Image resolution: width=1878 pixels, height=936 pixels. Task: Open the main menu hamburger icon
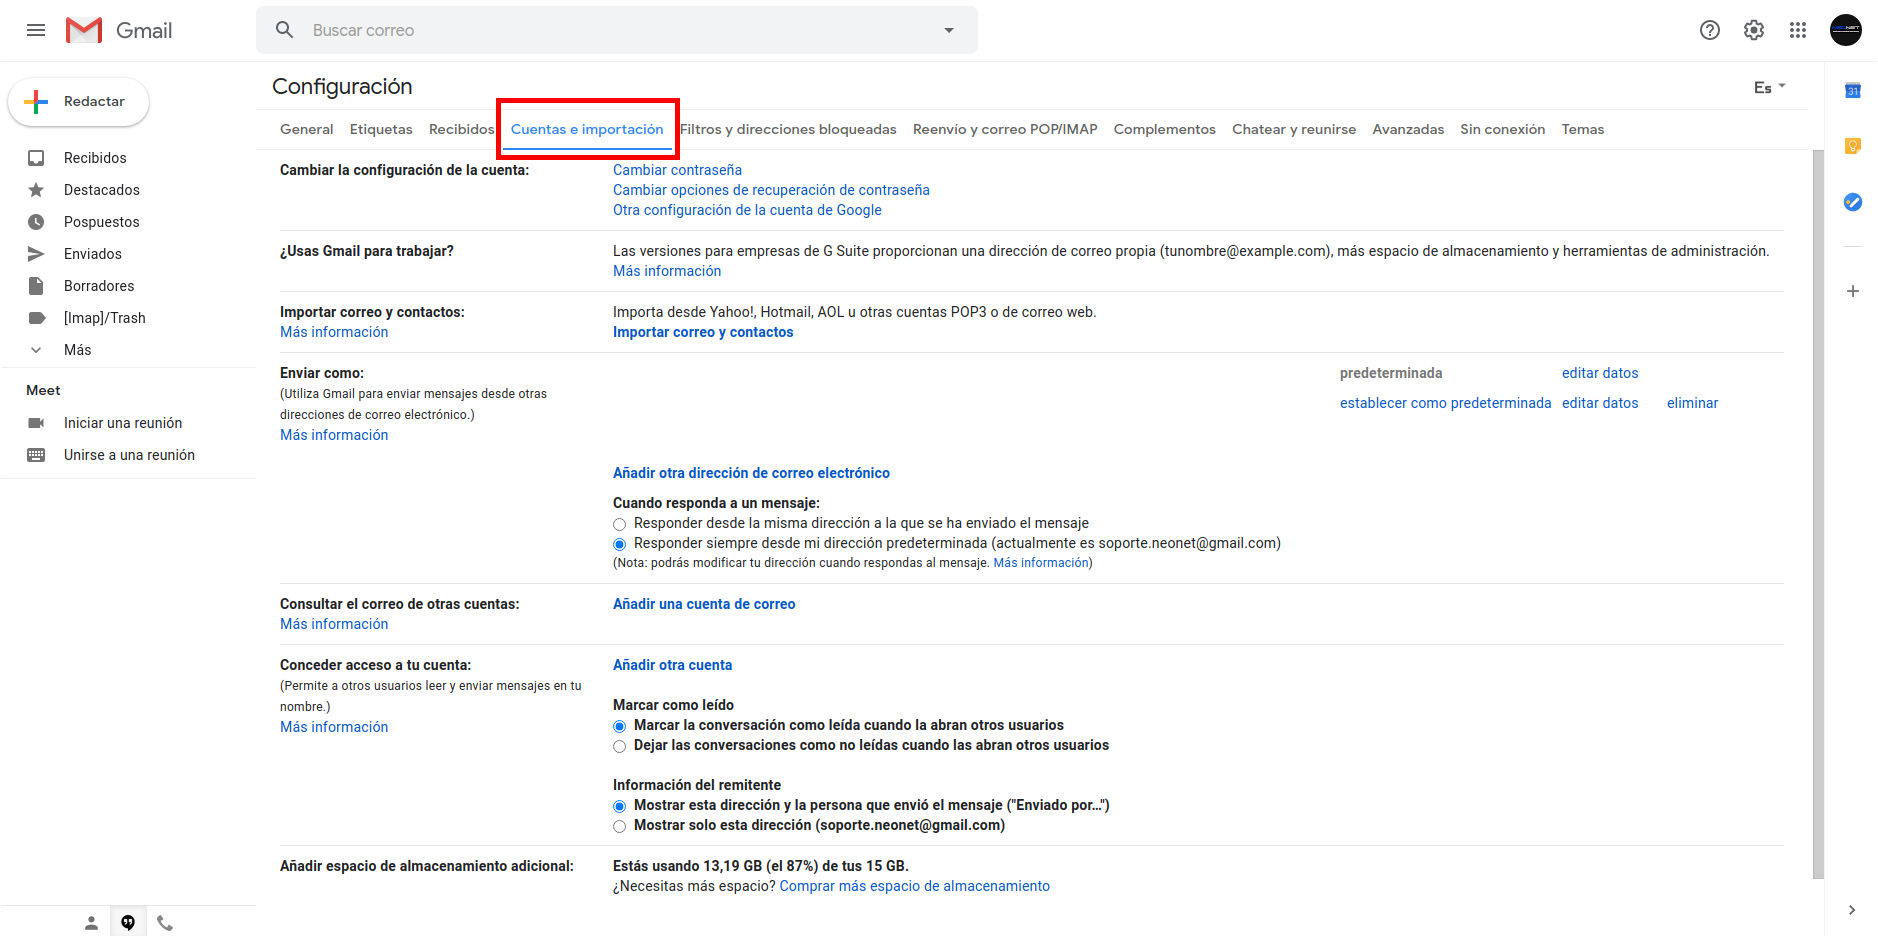(x=36, y=30)
